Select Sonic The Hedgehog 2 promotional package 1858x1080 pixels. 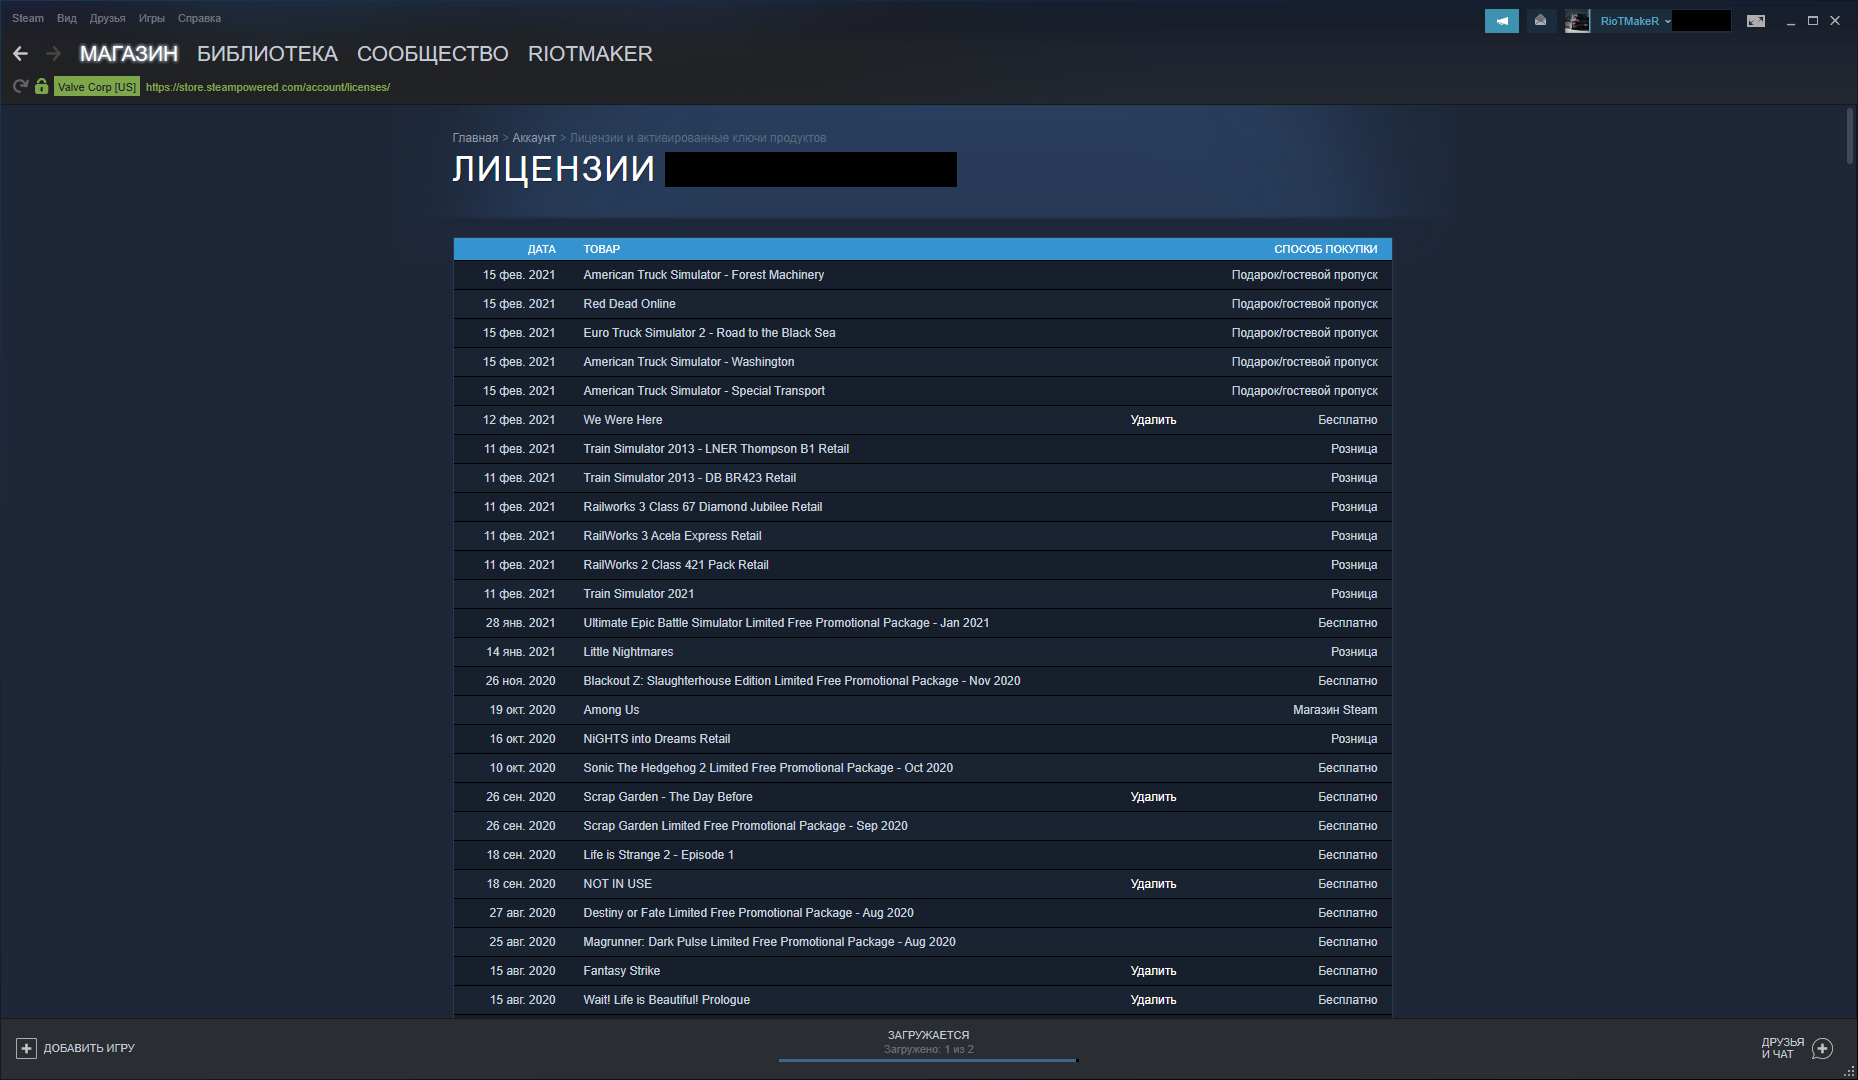tap(768, 768)
